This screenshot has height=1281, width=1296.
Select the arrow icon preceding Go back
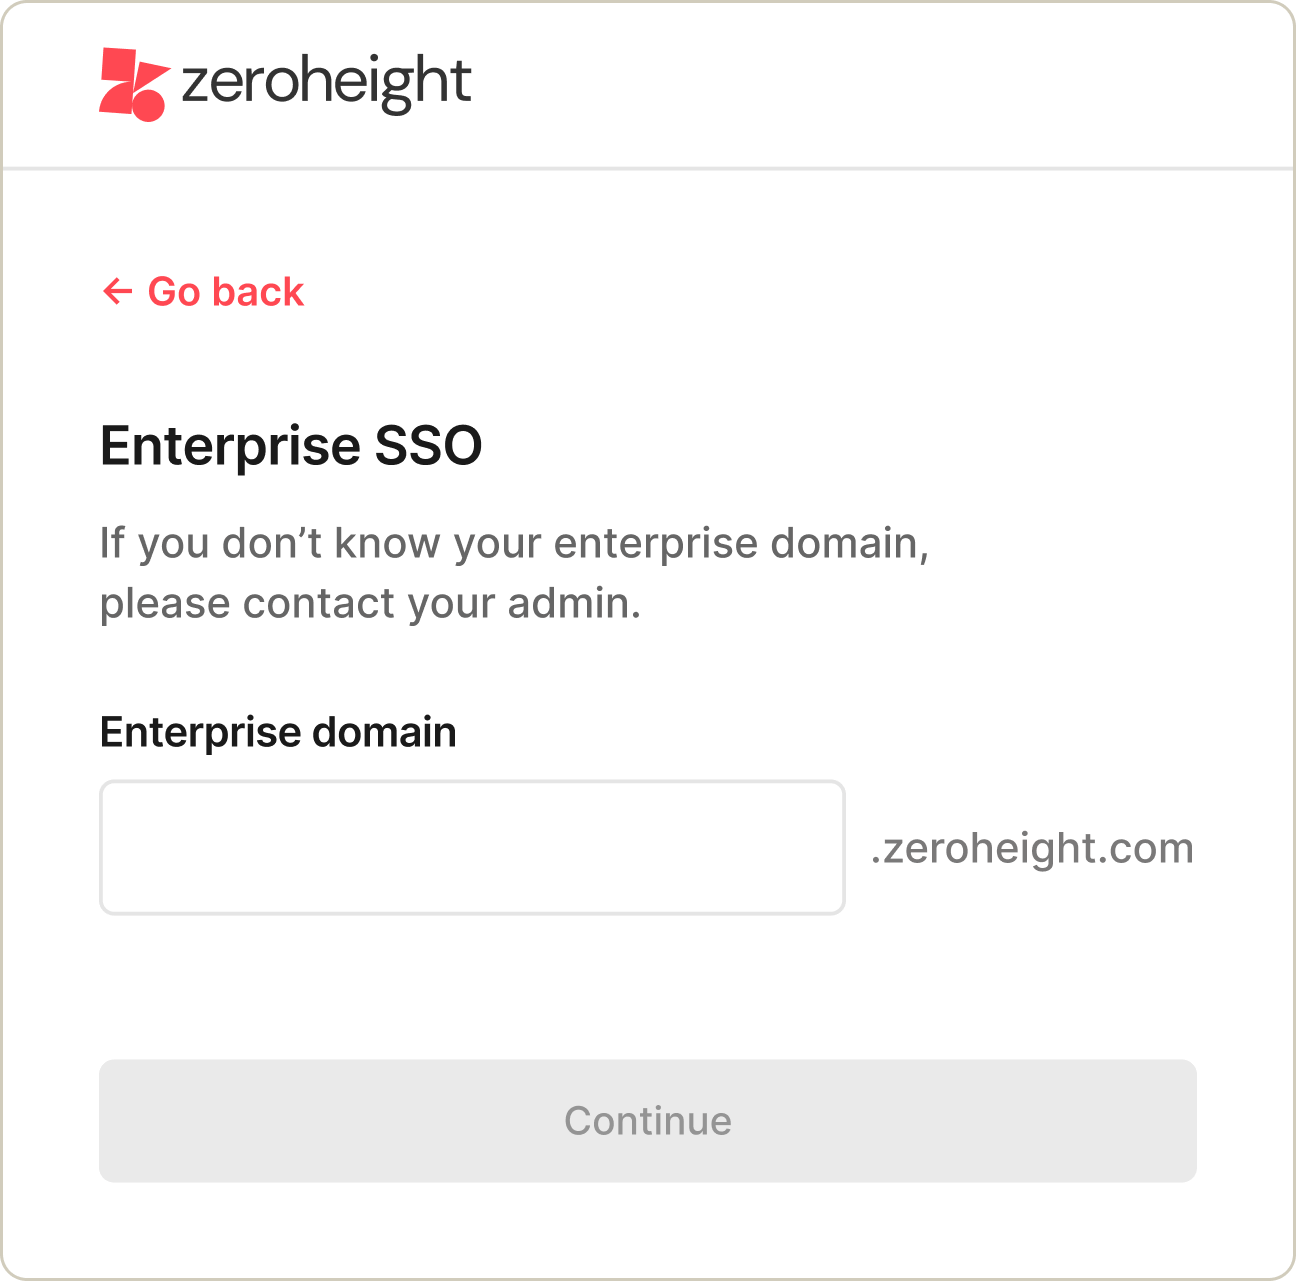coord(118,291)
